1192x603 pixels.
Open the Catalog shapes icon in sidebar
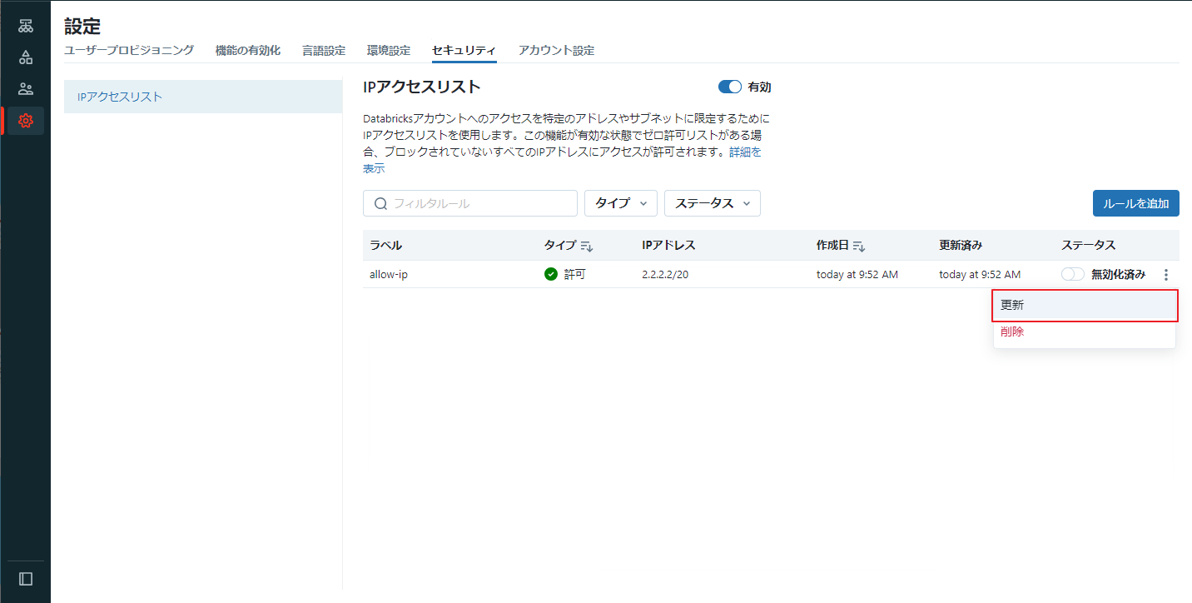(26, 57)
